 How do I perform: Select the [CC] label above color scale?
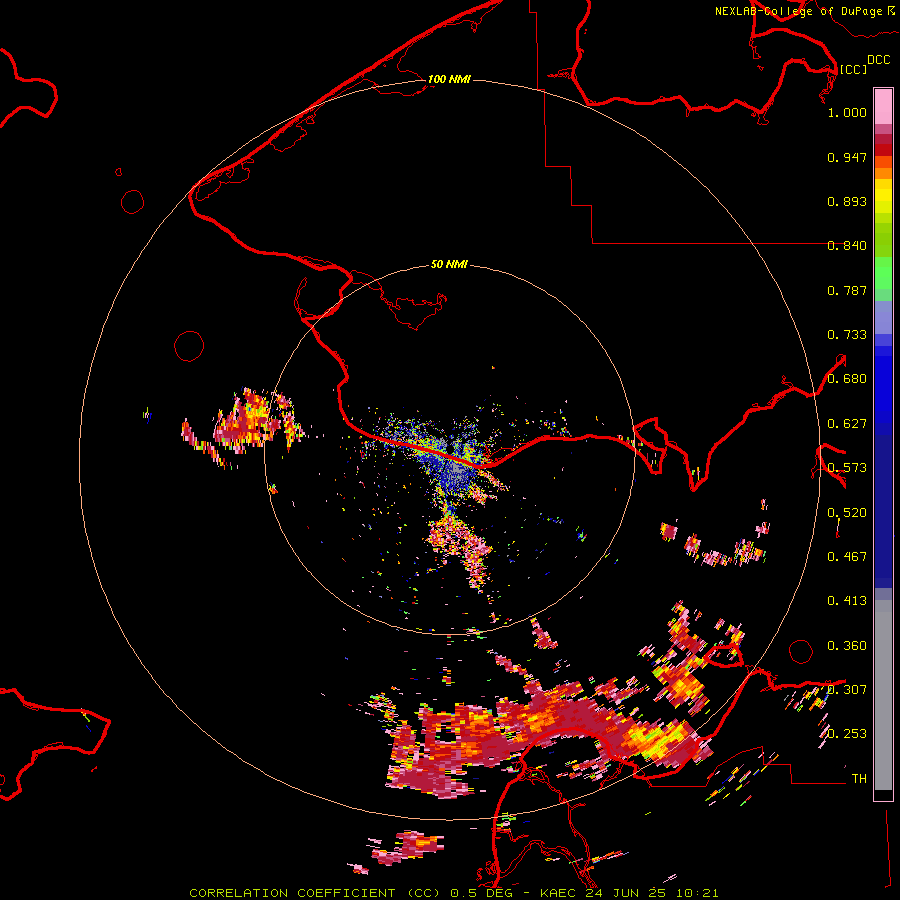point(853,69)
